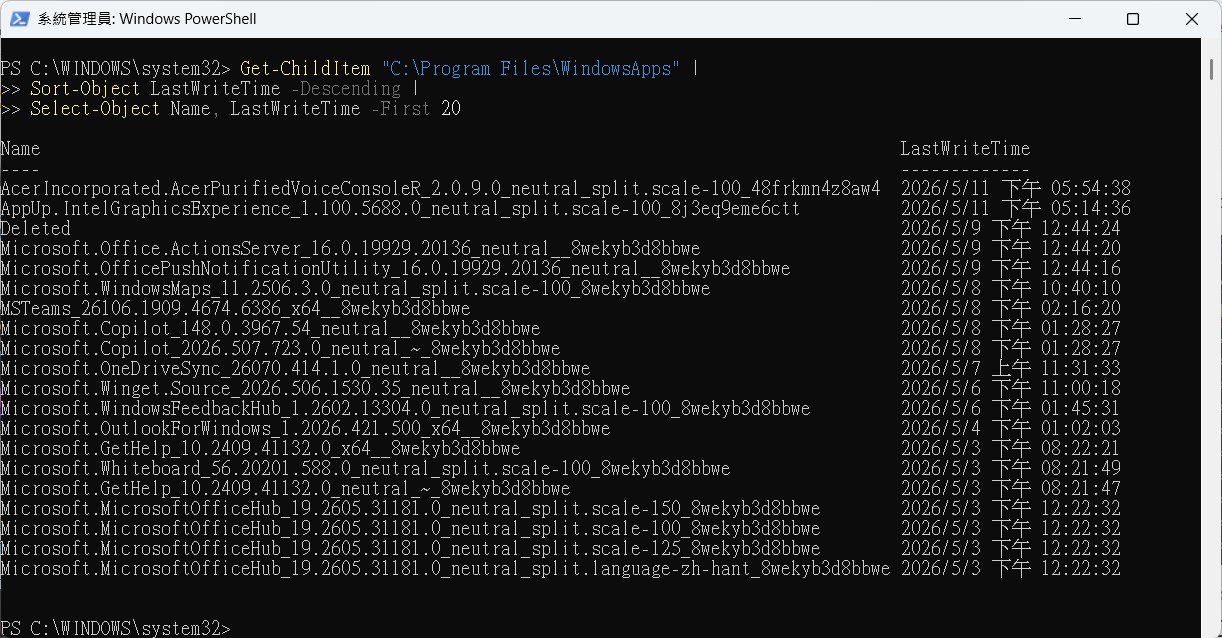This screenshot has width=1222, height=638.
Task: Select the Microsoft.Copilot_148.0.3967.54 entry
Action: 270,328
